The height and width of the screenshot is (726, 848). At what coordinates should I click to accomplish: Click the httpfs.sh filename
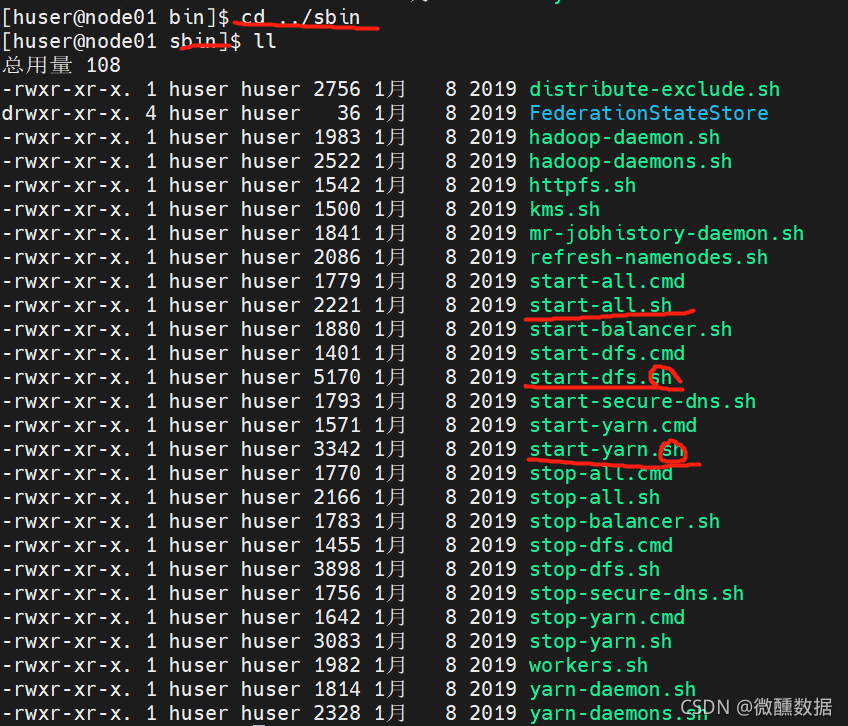(x=582, y=186)
